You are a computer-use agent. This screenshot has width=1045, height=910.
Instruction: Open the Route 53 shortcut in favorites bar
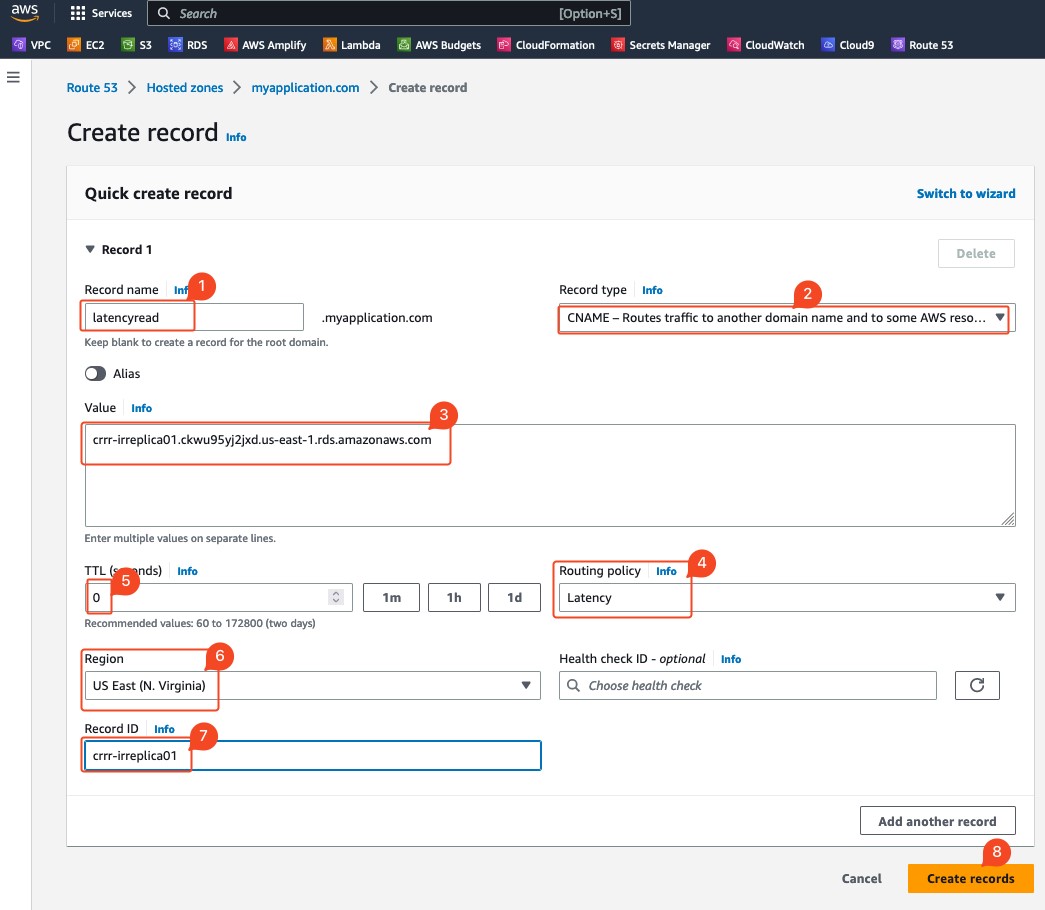[922, 45]
